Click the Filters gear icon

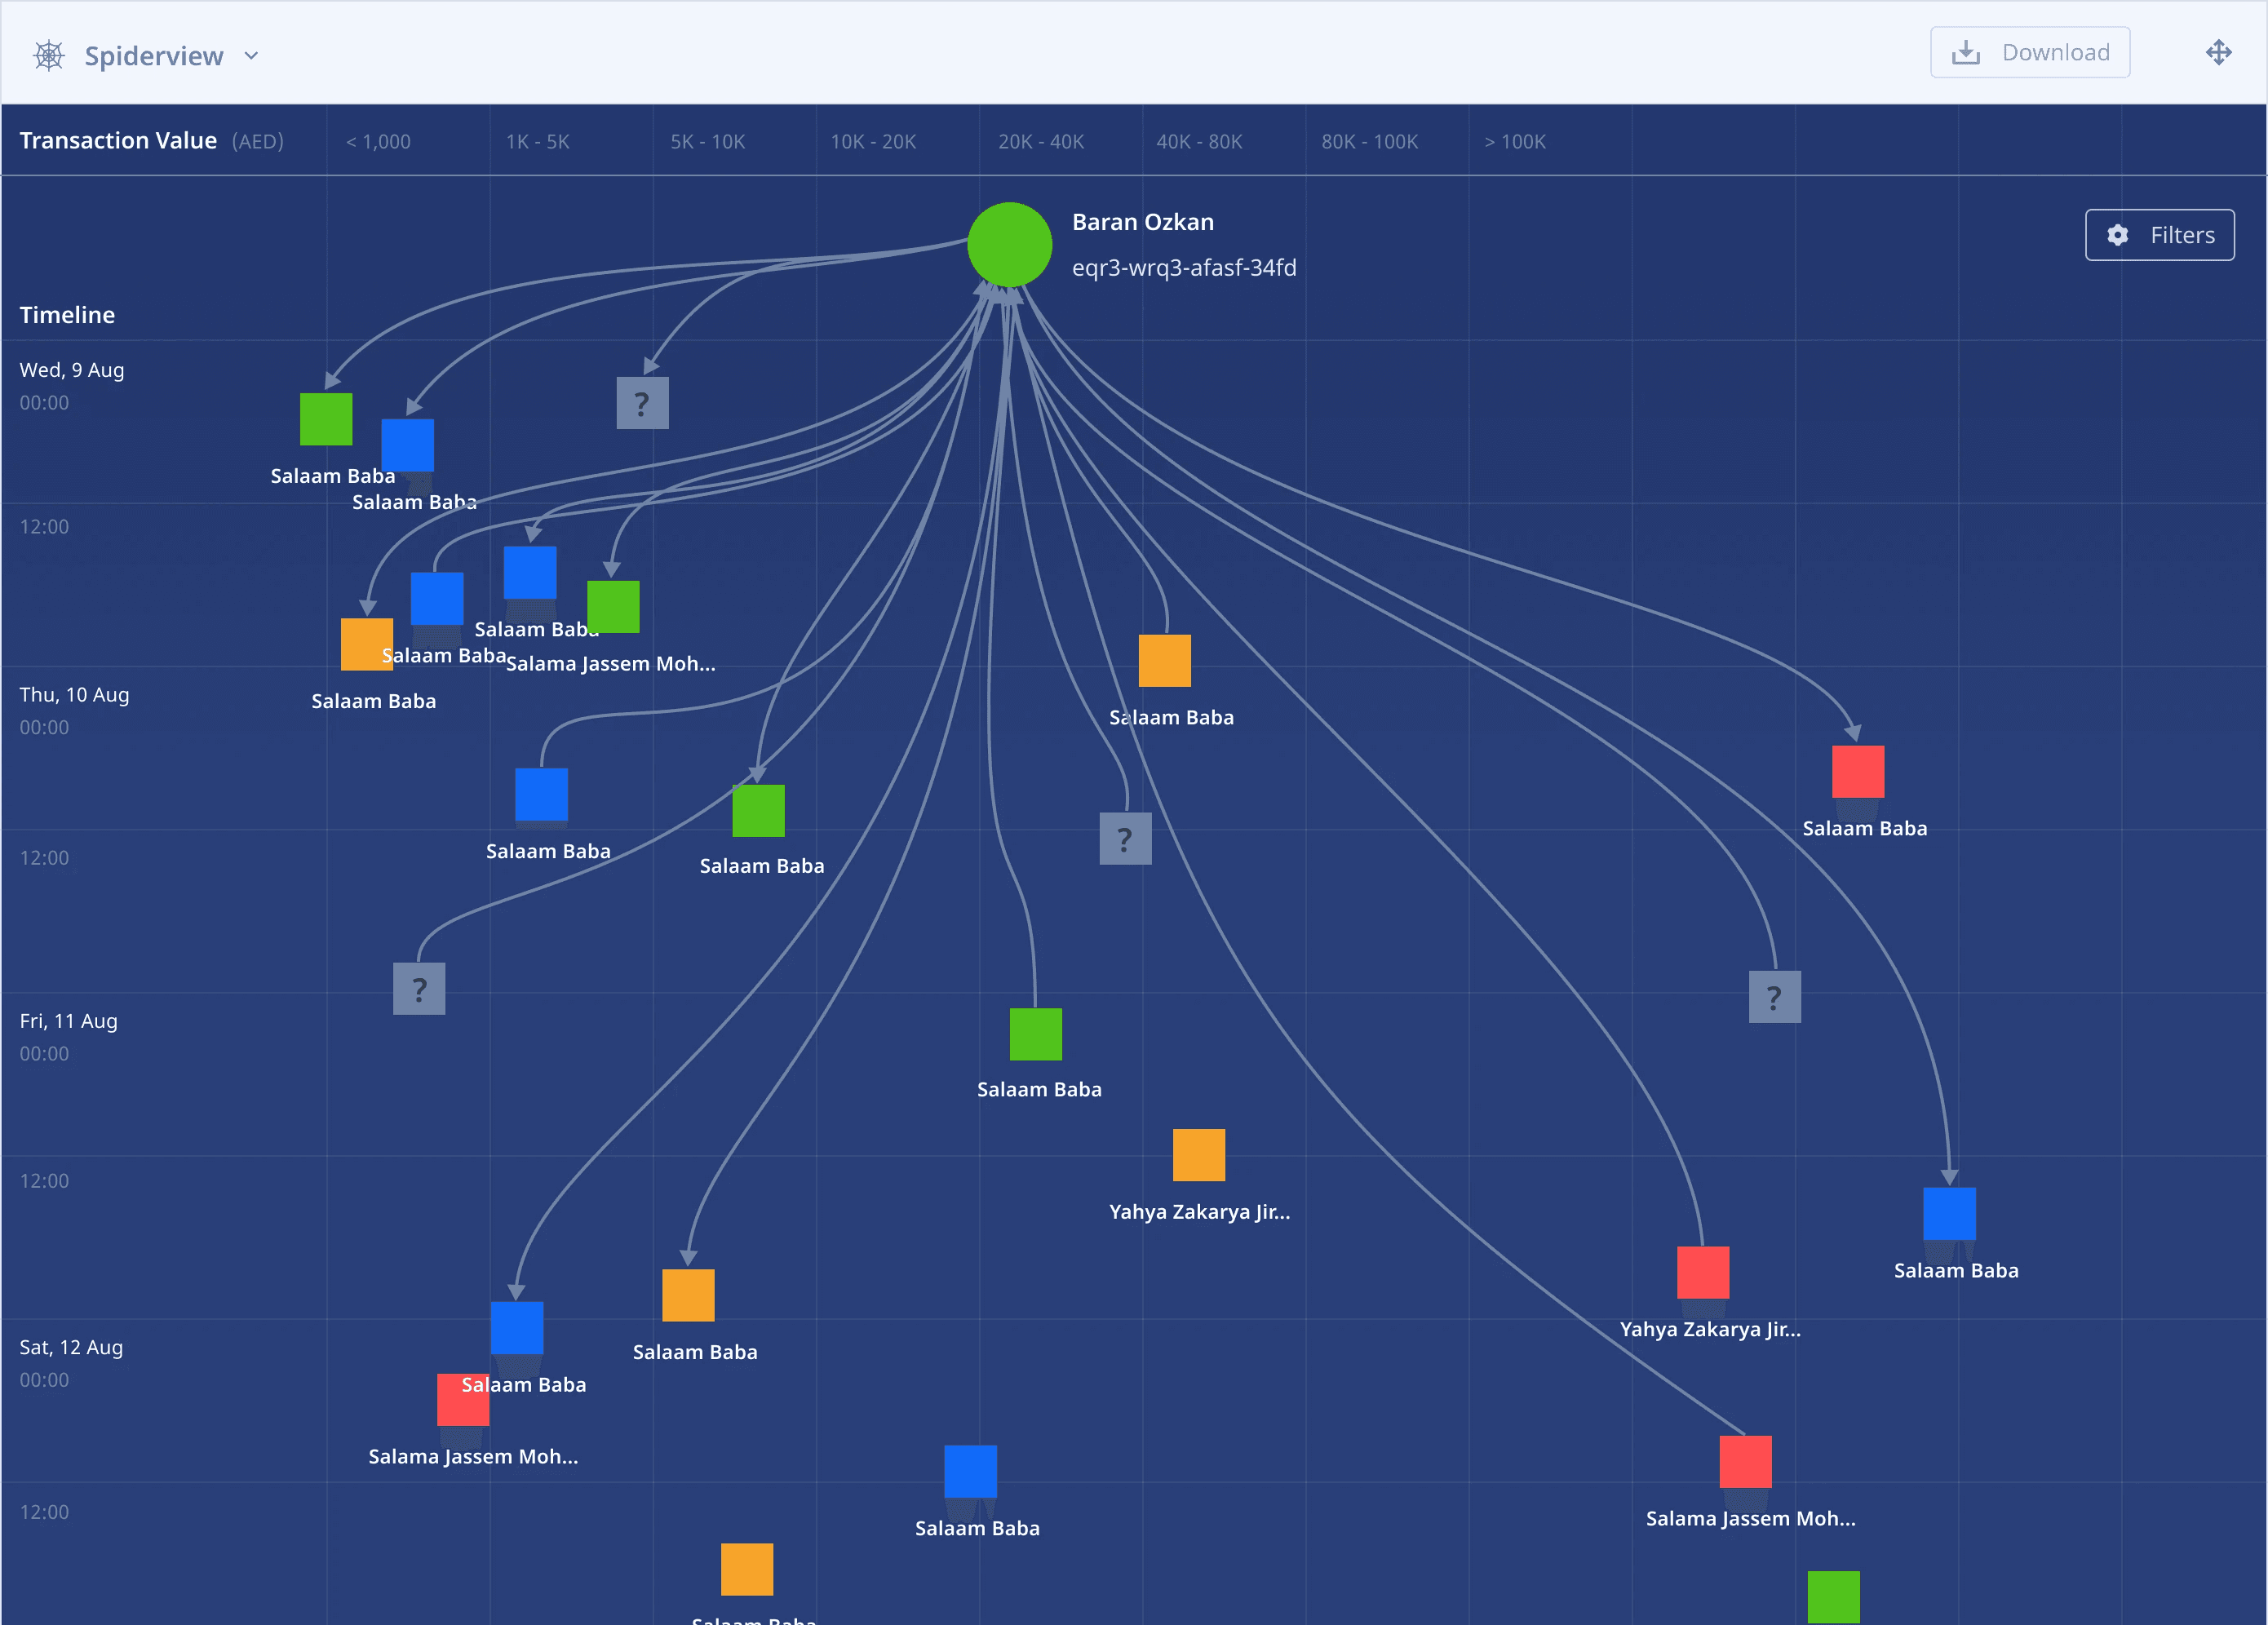[2117, 235]
